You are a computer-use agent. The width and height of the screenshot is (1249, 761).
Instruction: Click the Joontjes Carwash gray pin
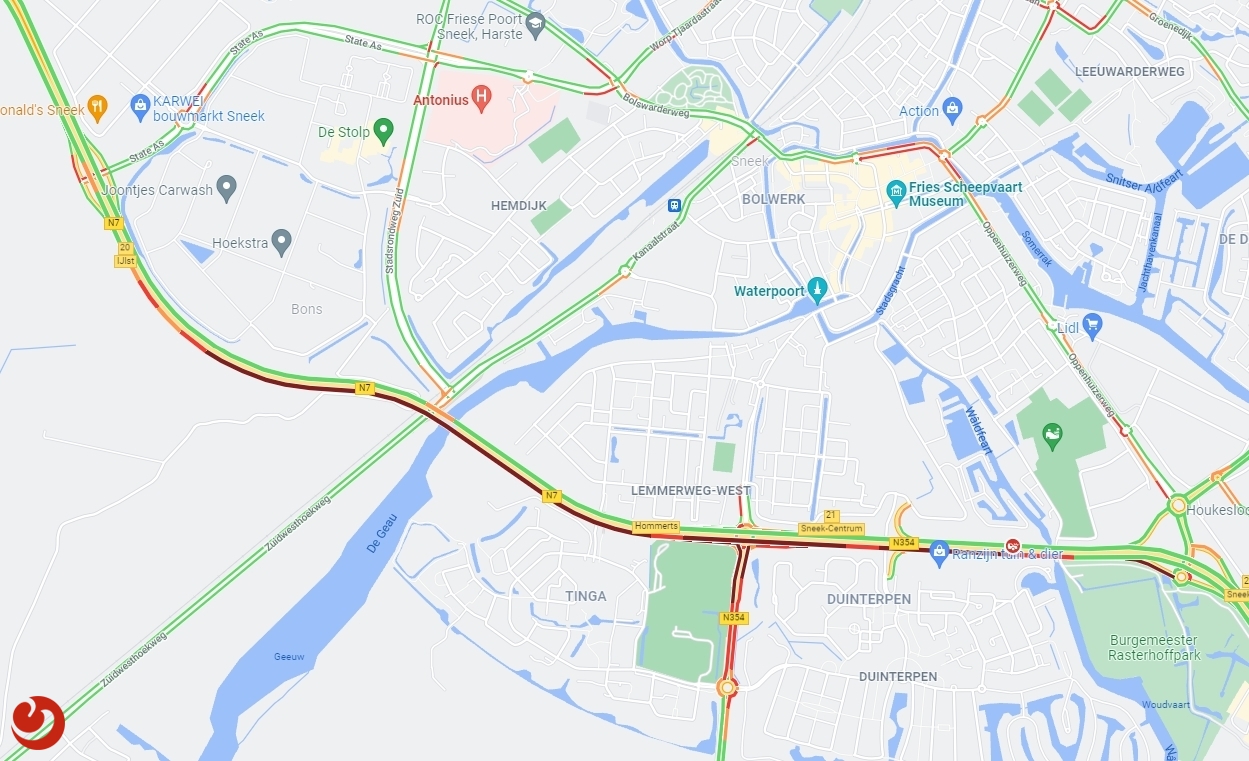pos(227,188)
